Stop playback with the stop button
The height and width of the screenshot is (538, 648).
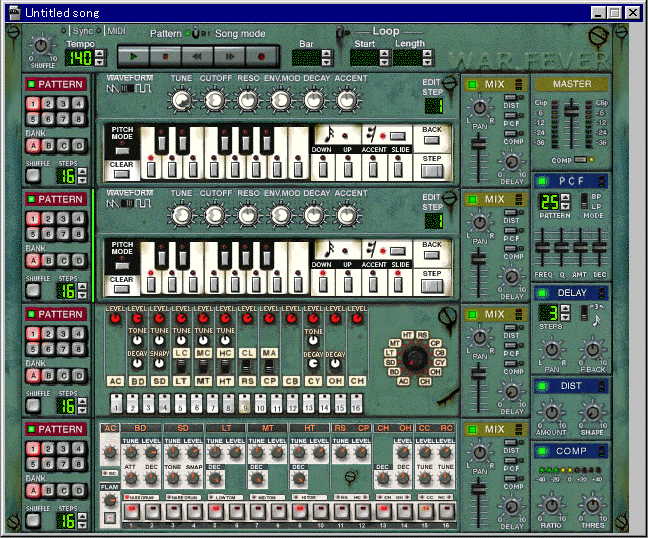coord(165,57)
